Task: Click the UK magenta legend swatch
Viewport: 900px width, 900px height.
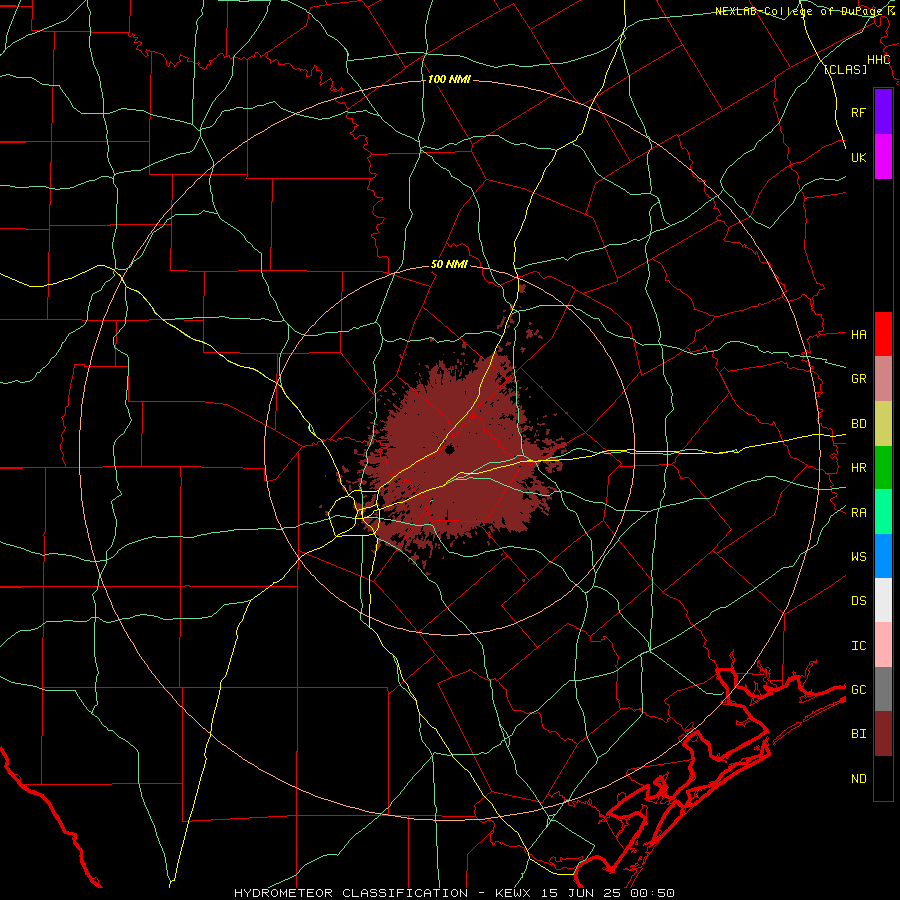Action: 883,157
